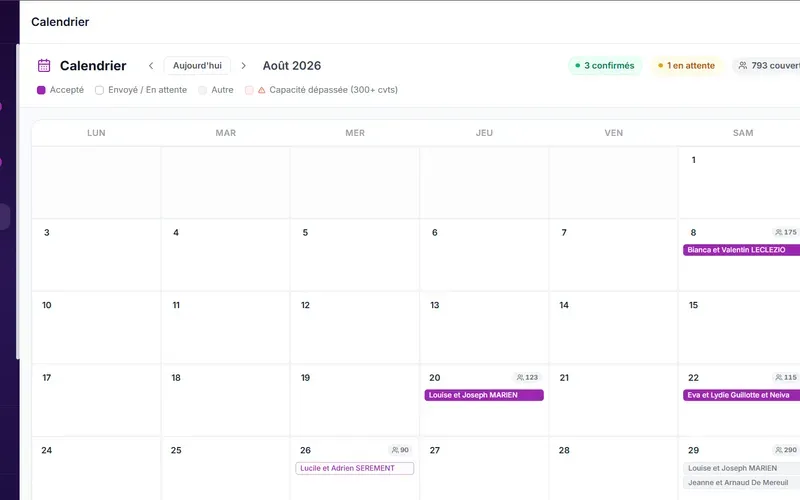
Task: Click the Capacité dépassée (300+ cvts) label
Action: click(x=334, y=90)
